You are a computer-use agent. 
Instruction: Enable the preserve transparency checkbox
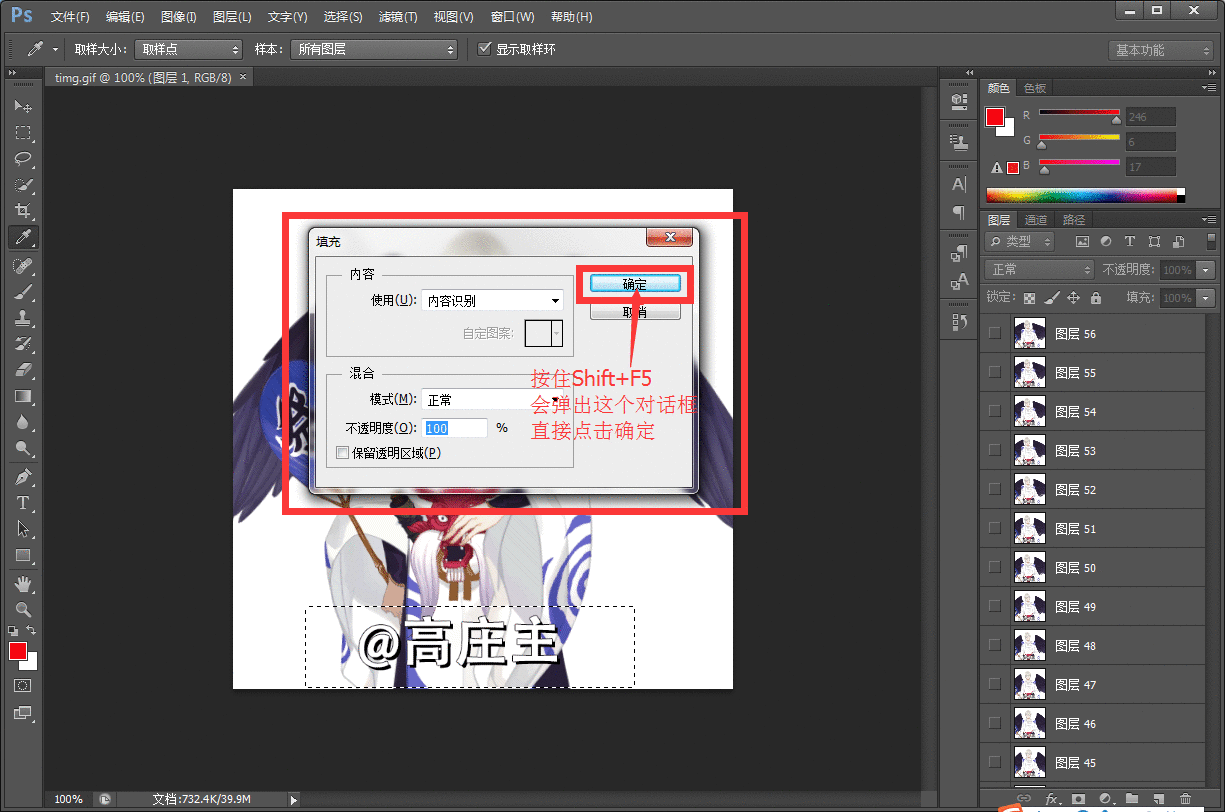343,453
